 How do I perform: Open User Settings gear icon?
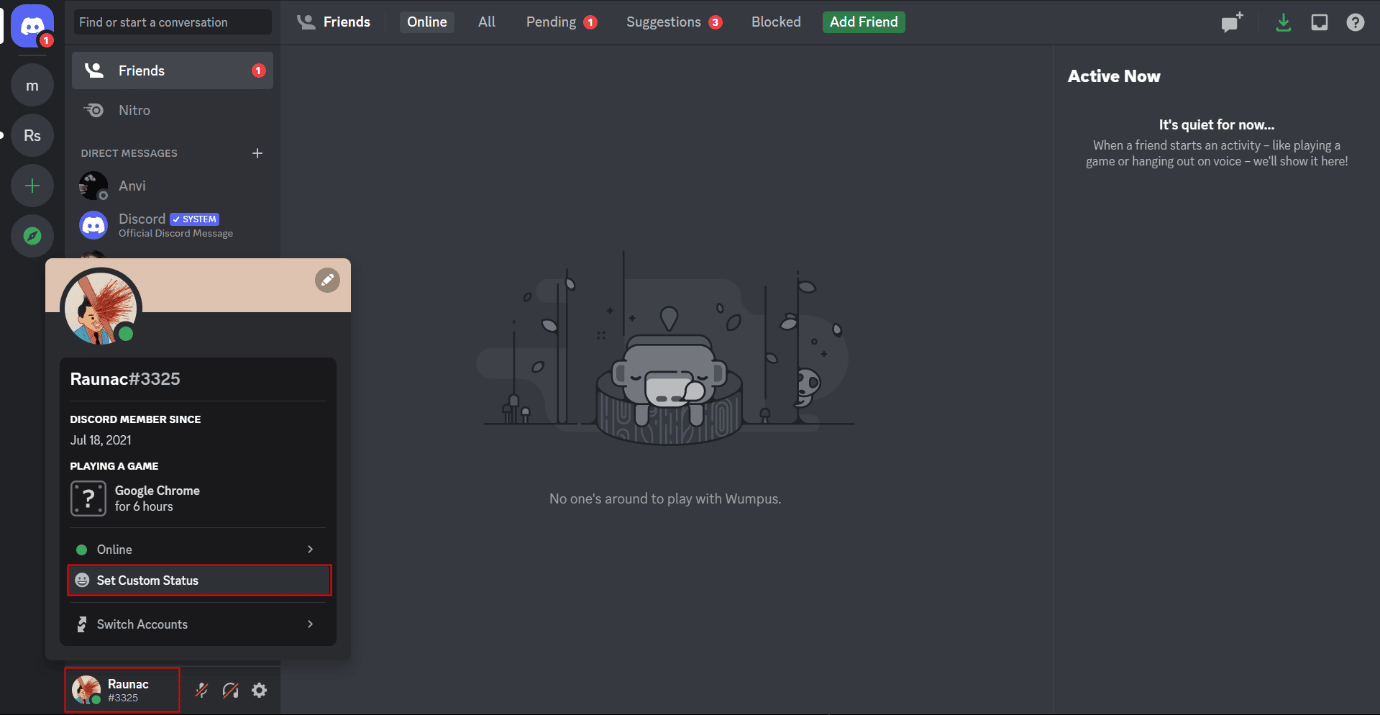click(259, 690)
